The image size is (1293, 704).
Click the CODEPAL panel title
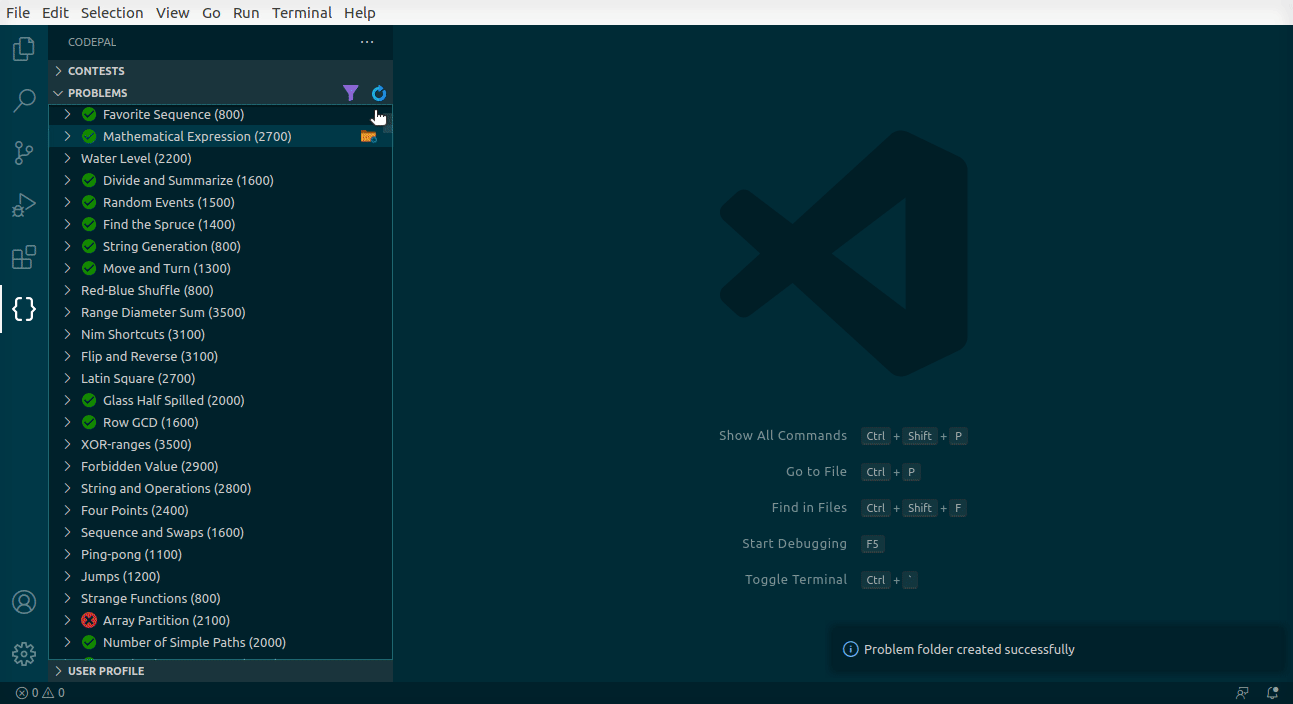click(92, 42)
